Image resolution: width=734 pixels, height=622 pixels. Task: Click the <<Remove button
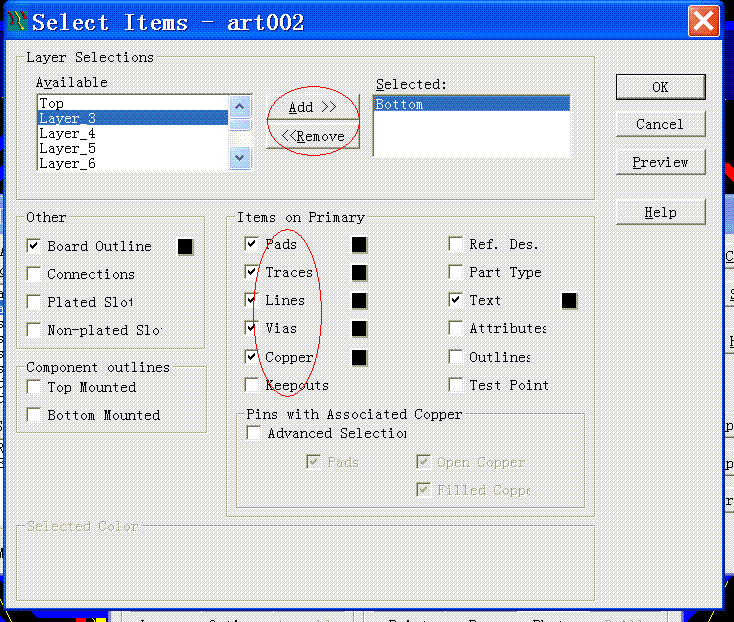point(313,136)
